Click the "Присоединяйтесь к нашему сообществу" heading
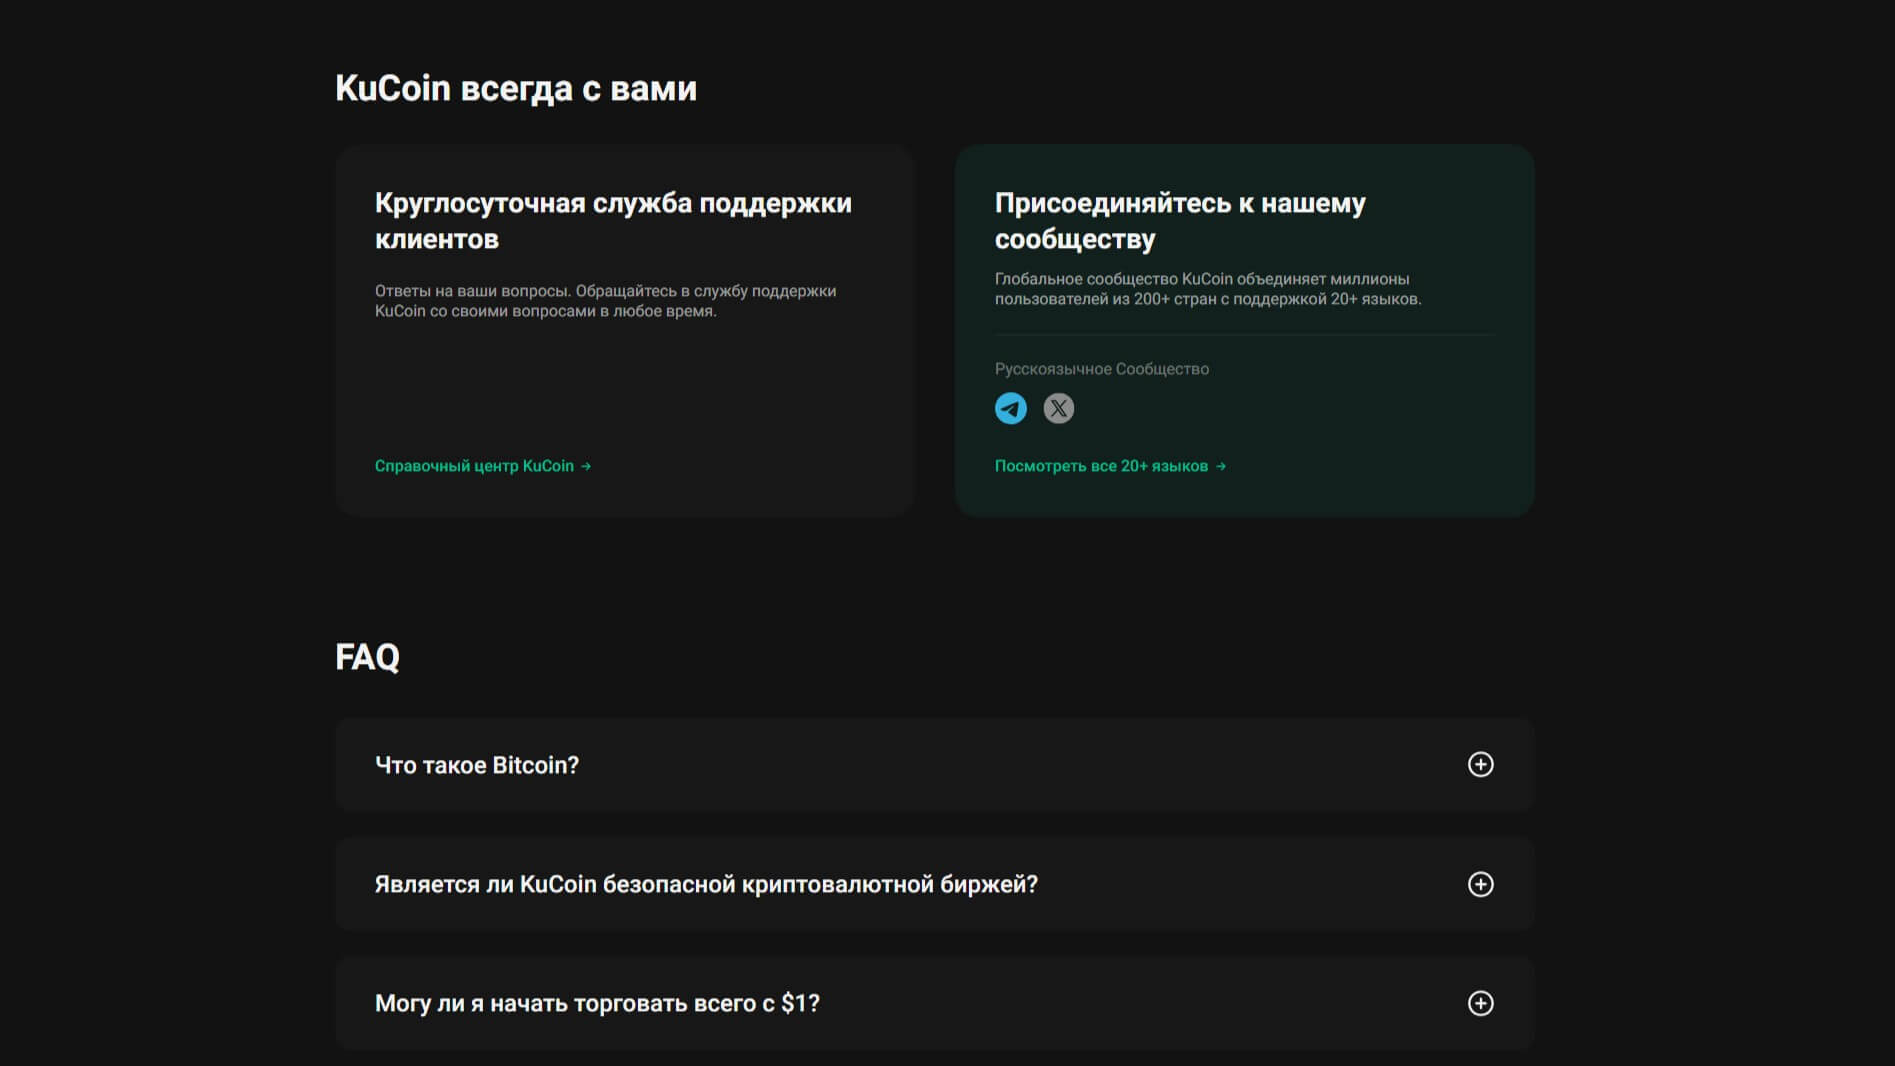 coord(1179,221)
